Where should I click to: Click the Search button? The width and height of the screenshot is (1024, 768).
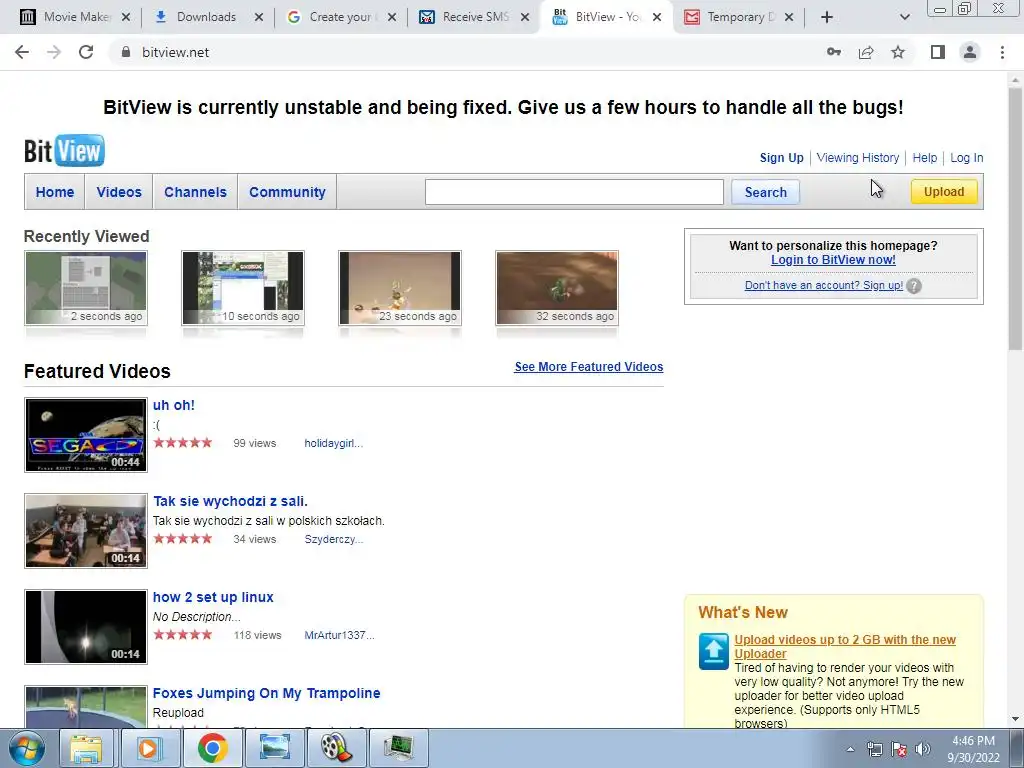click(x=765, y=192)
